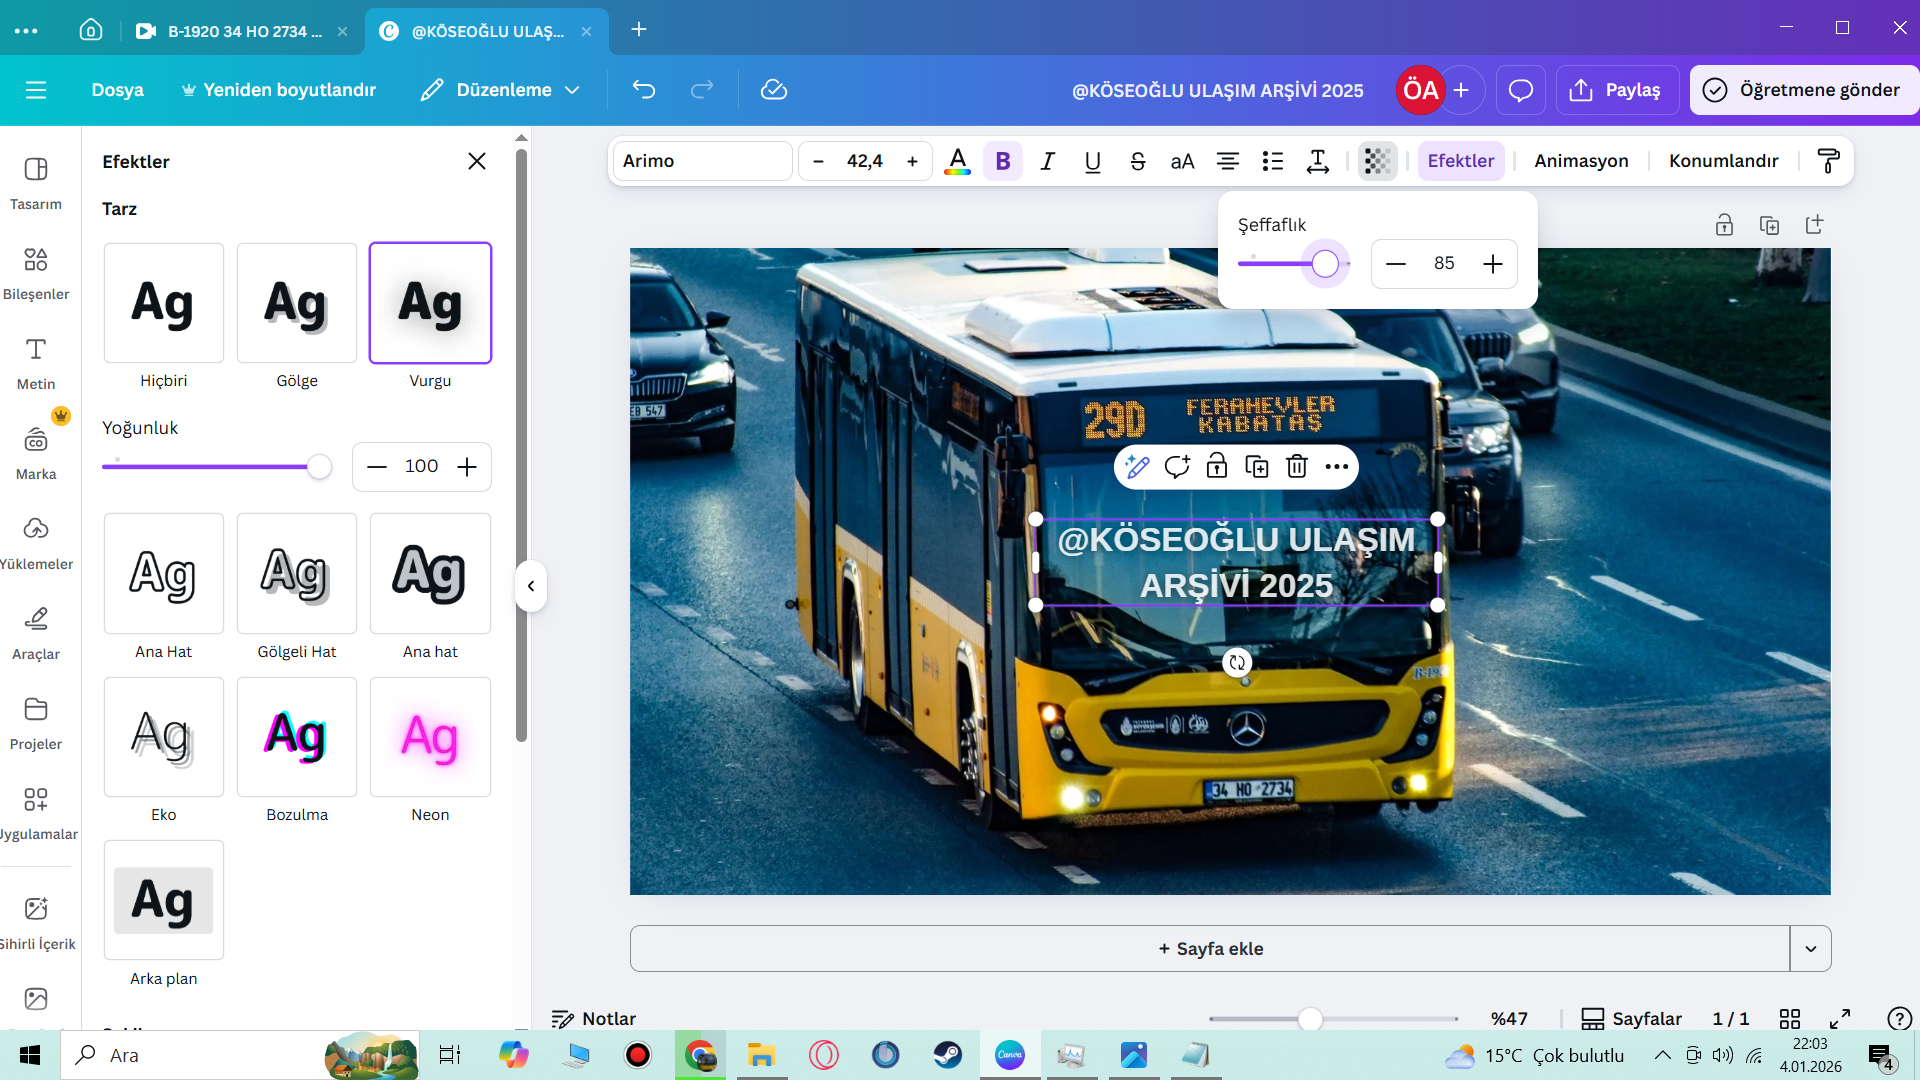
Task: Click the rotate handle below the text box
Action: click(1237, 662)
